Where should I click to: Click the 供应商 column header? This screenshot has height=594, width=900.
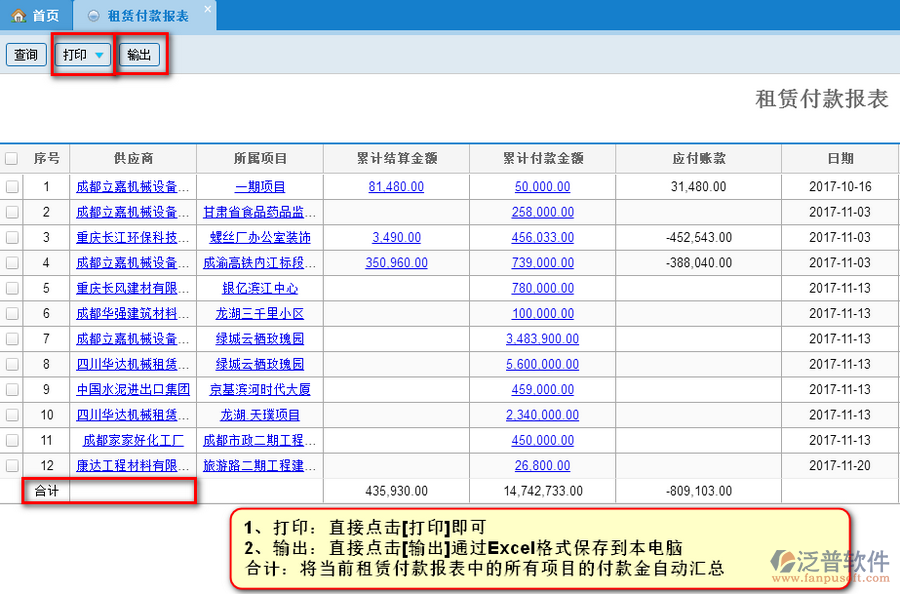coord(133,158)
